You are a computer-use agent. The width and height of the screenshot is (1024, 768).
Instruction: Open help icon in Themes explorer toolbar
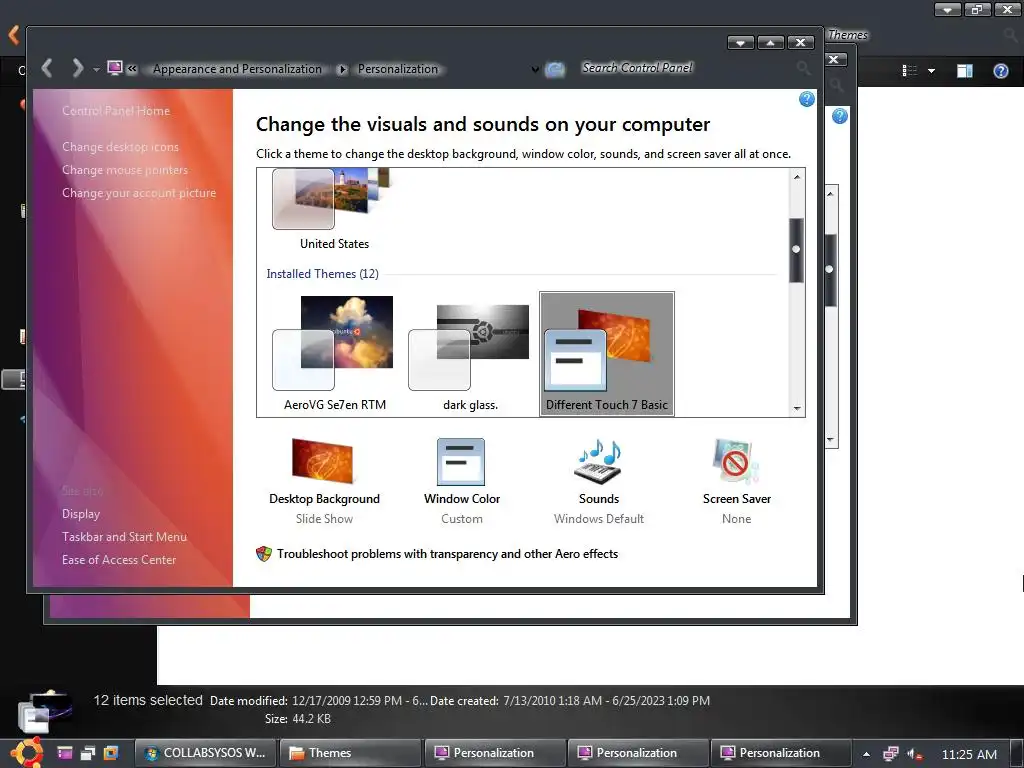point(1000,71)
